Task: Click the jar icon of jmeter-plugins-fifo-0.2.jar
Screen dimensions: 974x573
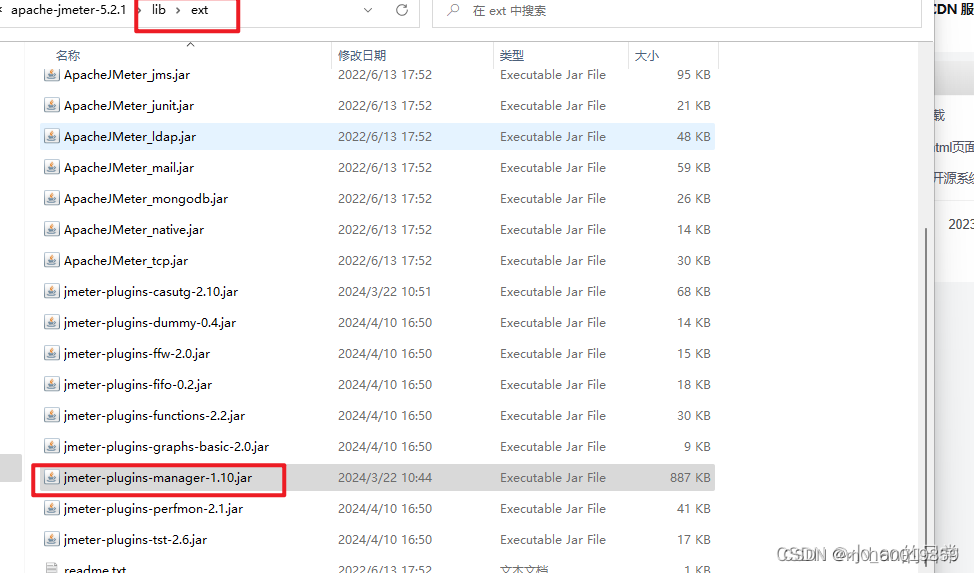Action: point(52,385)
